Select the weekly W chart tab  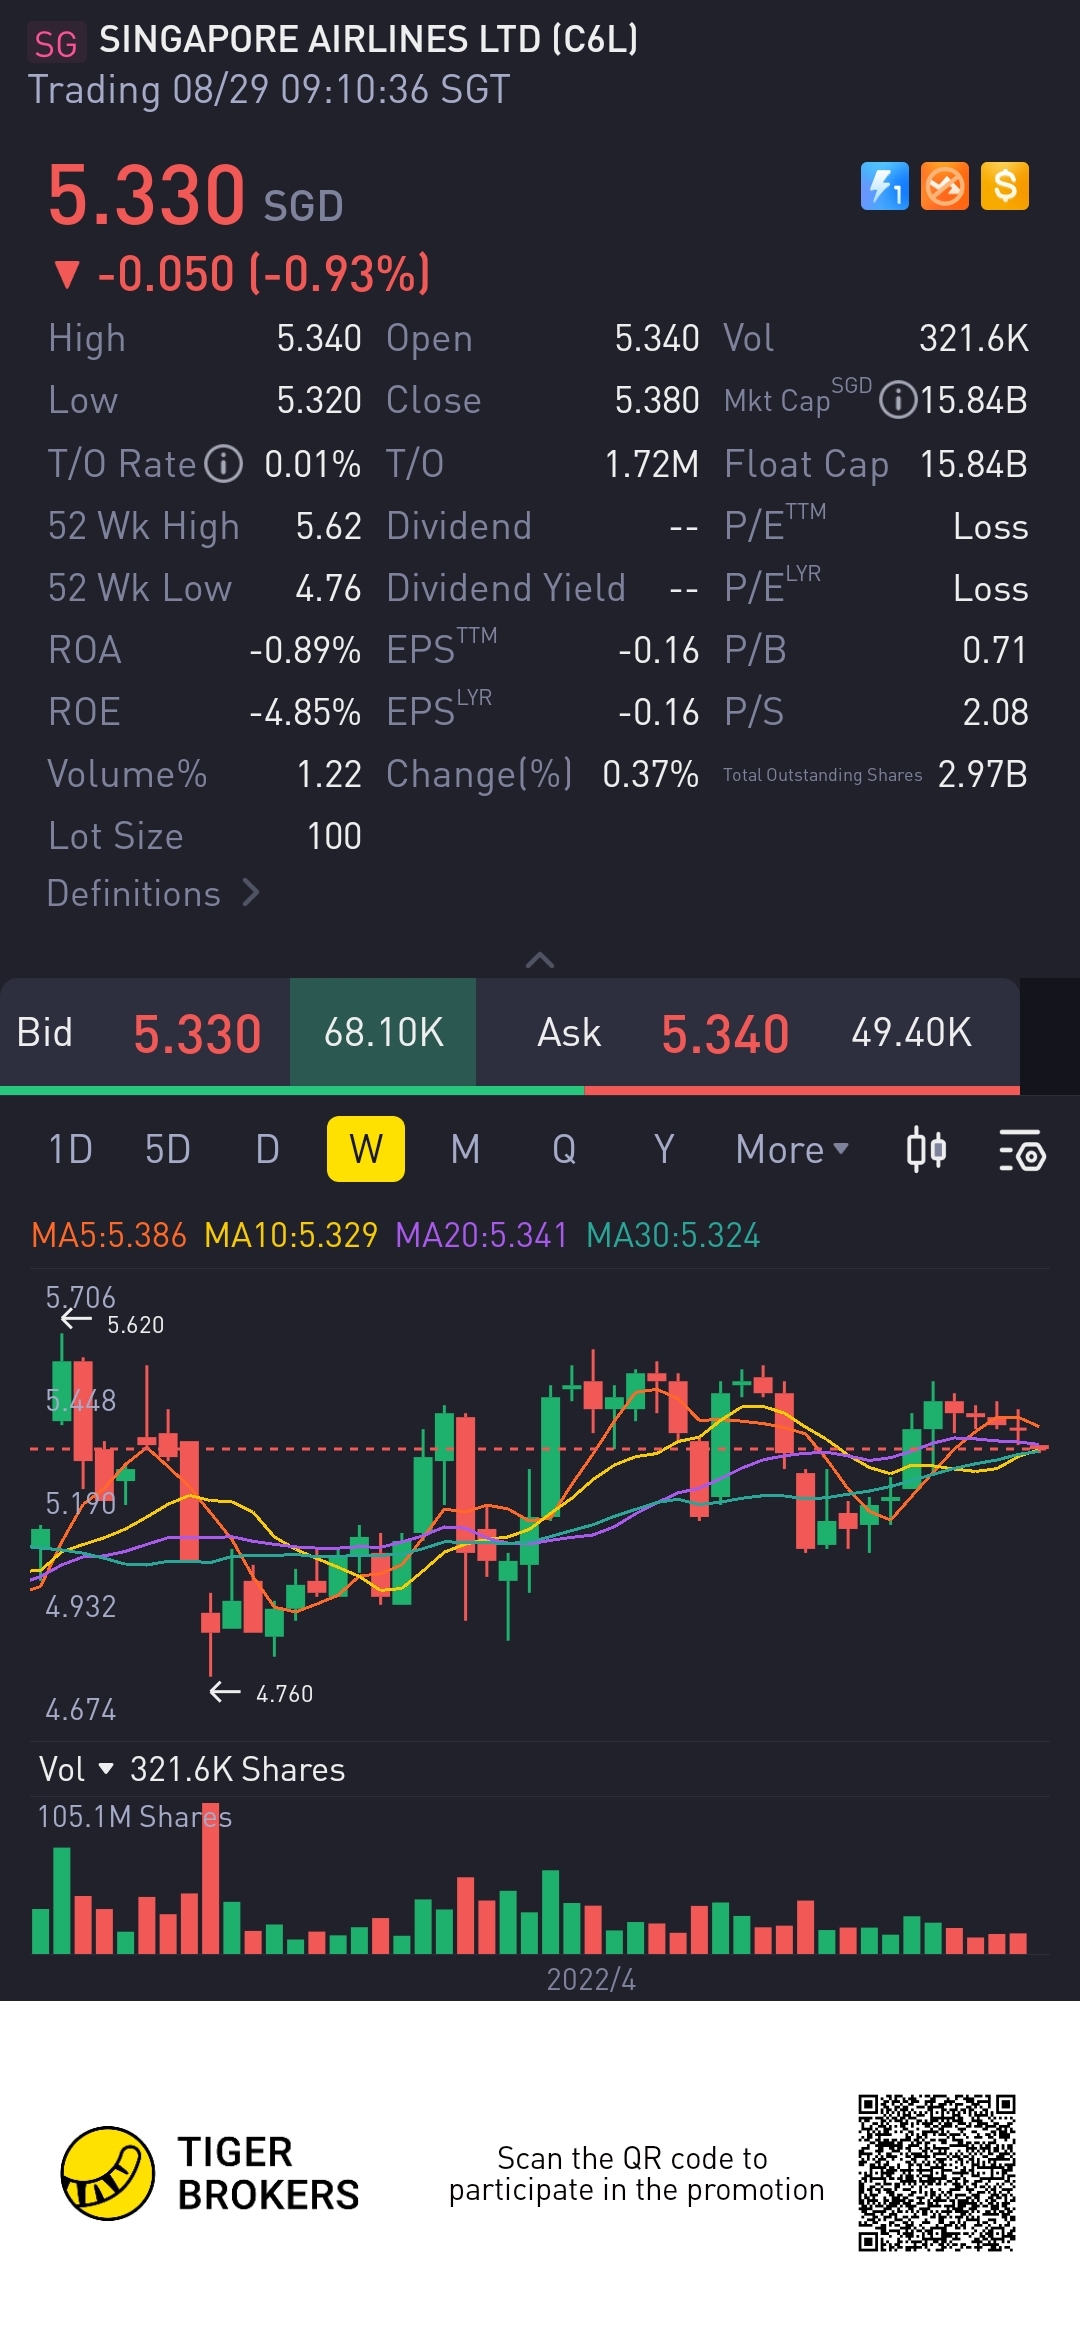[x=366, y=1149]
